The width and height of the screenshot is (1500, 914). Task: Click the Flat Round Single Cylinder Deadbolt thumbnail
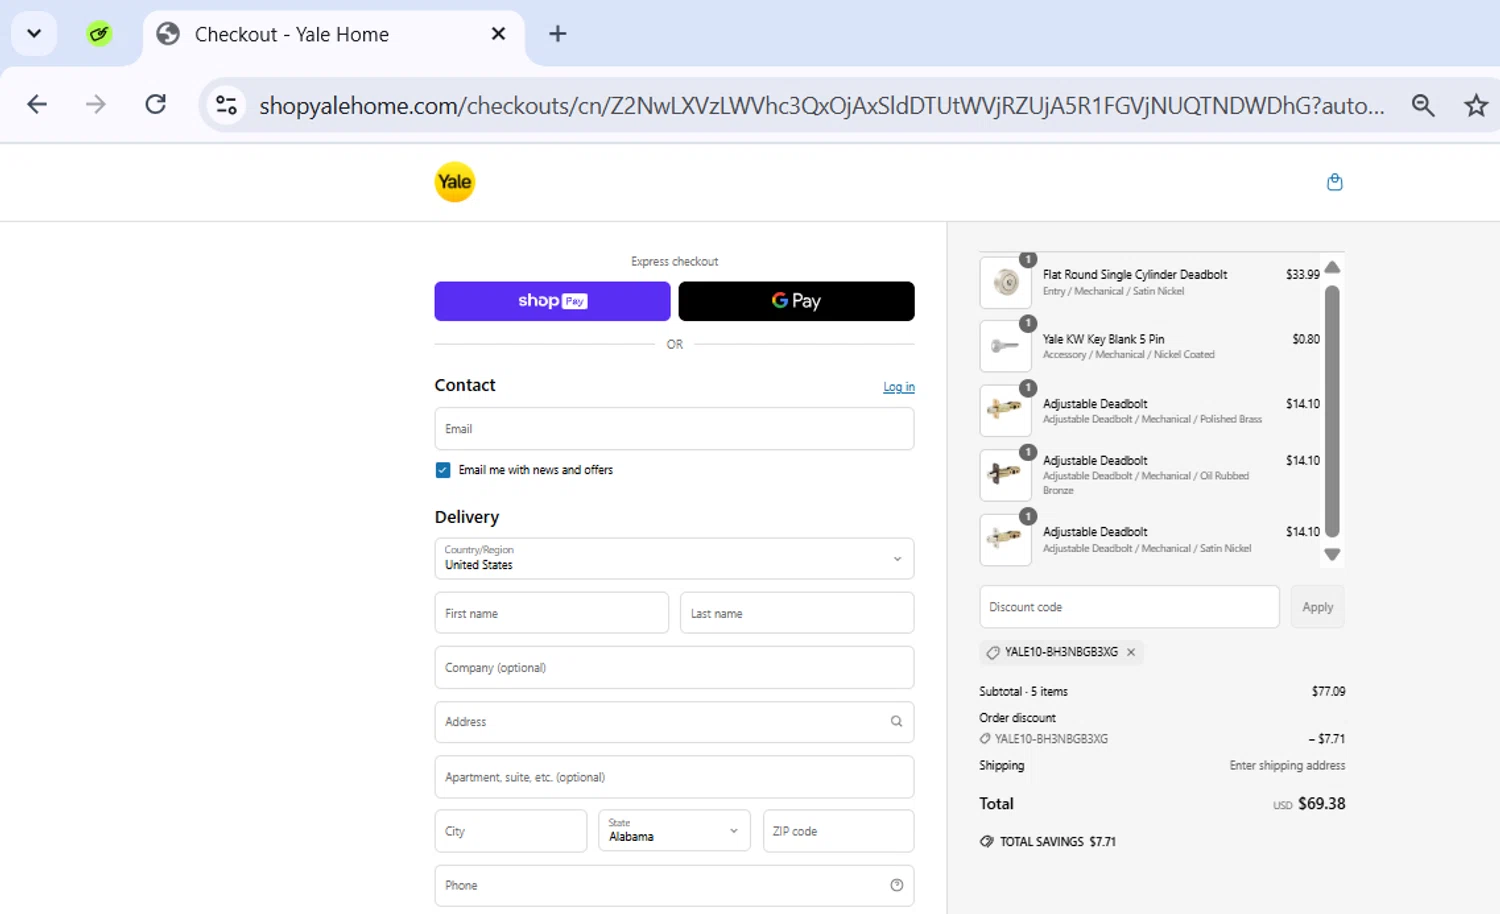pos(1005,283)
